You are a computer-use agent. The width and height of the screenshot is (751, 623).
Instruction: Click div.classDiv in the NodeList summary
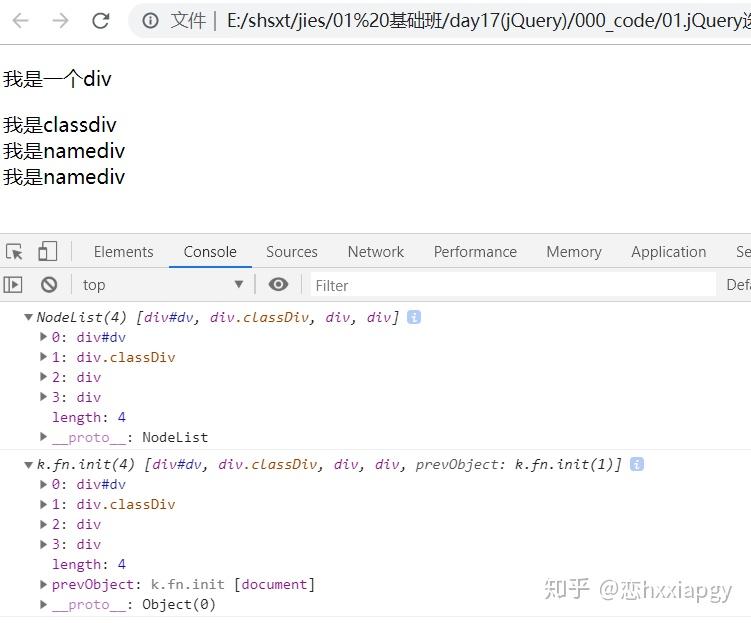click(260, 317)
